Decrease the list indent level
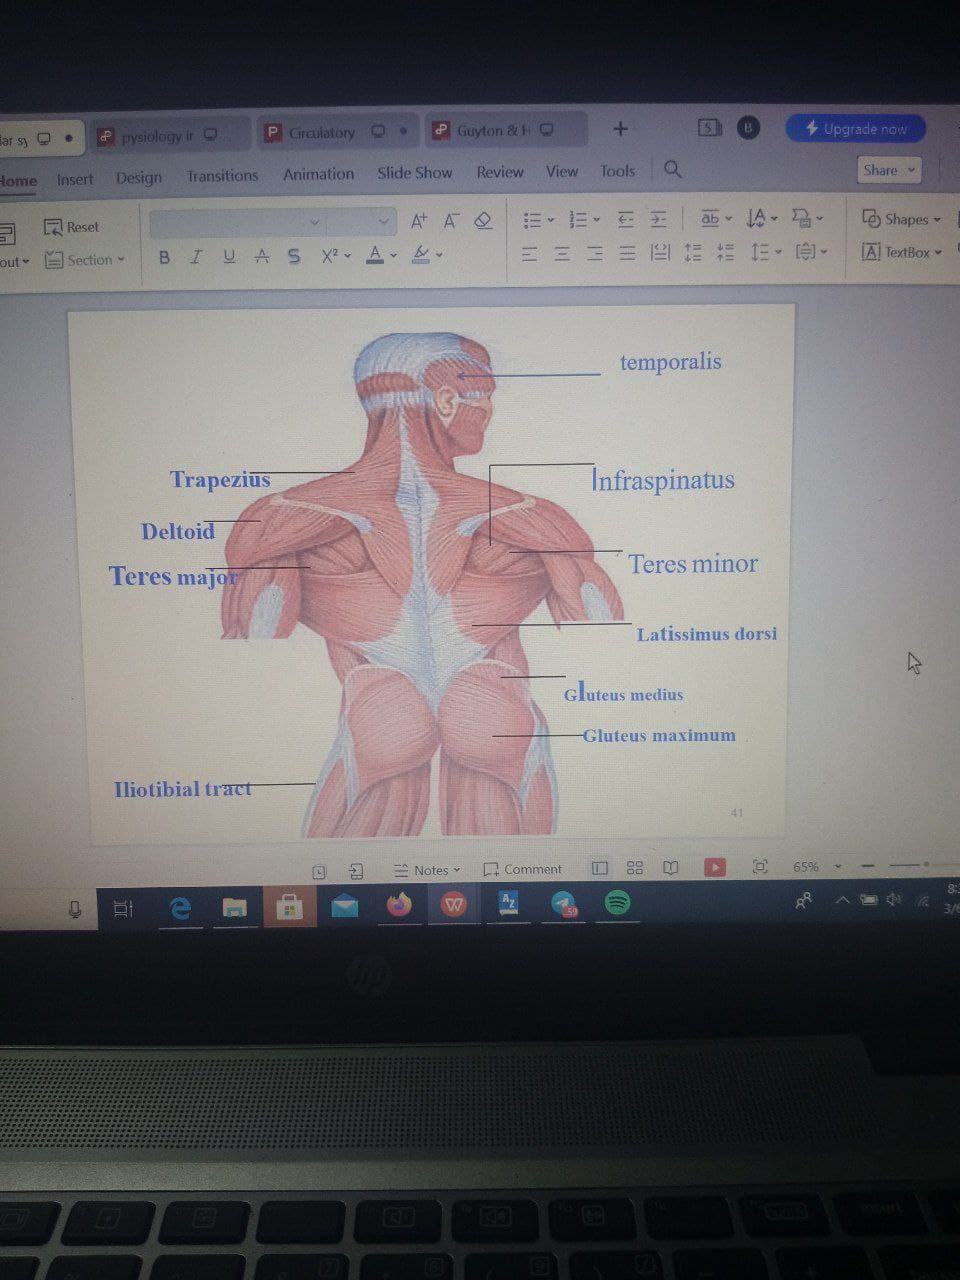 [625, 219]
